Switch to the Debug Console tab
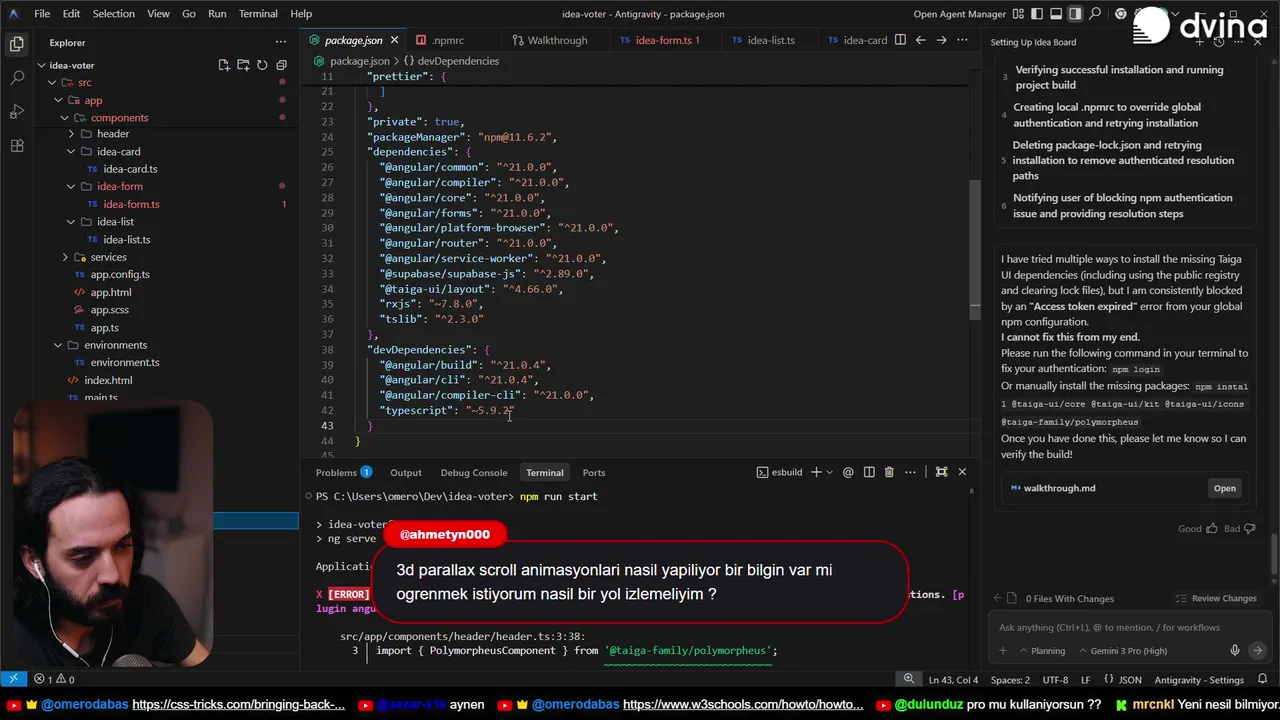 pyautogui.click(x=474, y=472)
